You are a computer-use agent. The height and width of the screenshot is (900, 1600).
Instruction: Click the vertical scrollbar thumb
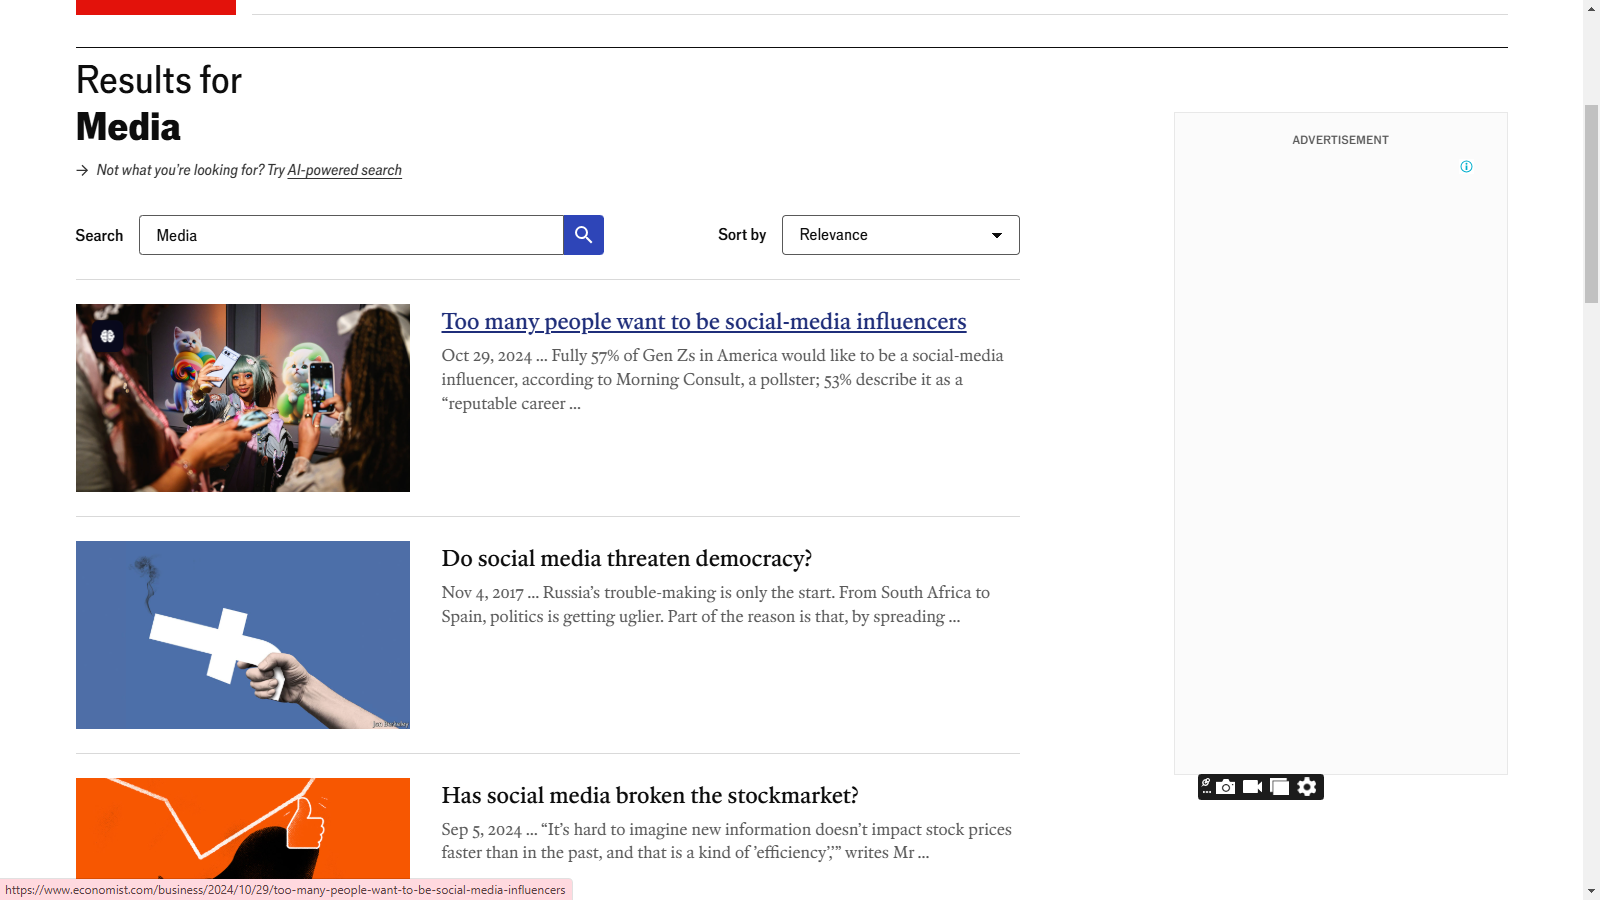[1591, 203]
